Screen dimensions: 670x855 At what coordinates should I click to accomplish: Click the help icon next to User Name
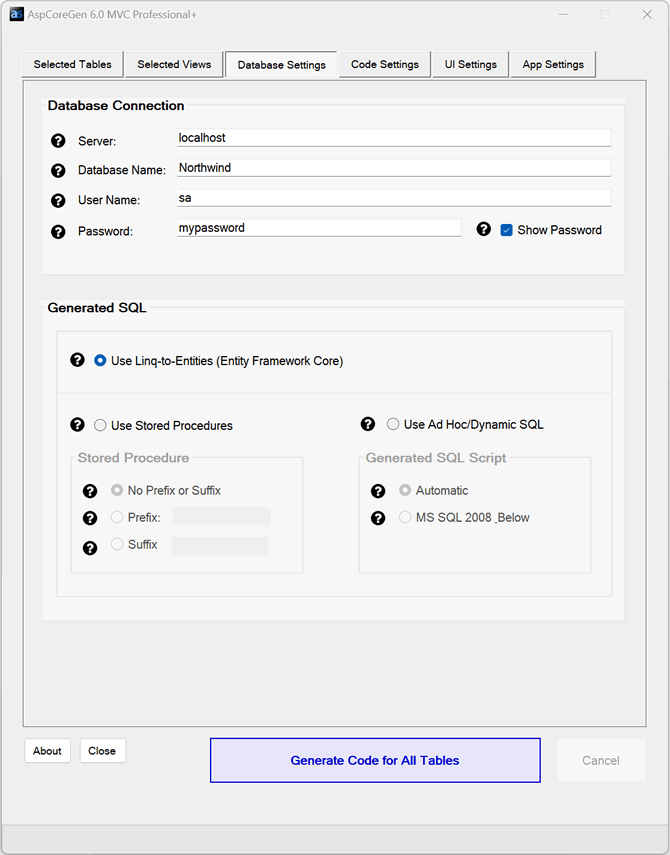pos(58,201)
